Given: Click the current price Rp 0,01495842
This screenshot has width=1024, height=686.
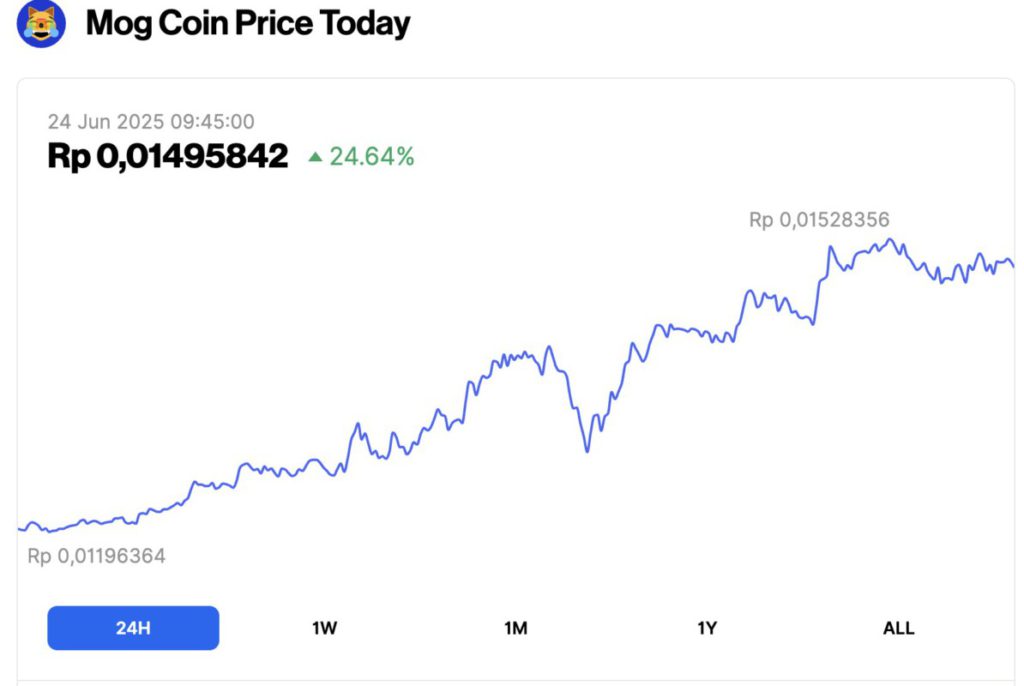Looking at the screenshot, I should pyautogui.click(x=168, y=156).
